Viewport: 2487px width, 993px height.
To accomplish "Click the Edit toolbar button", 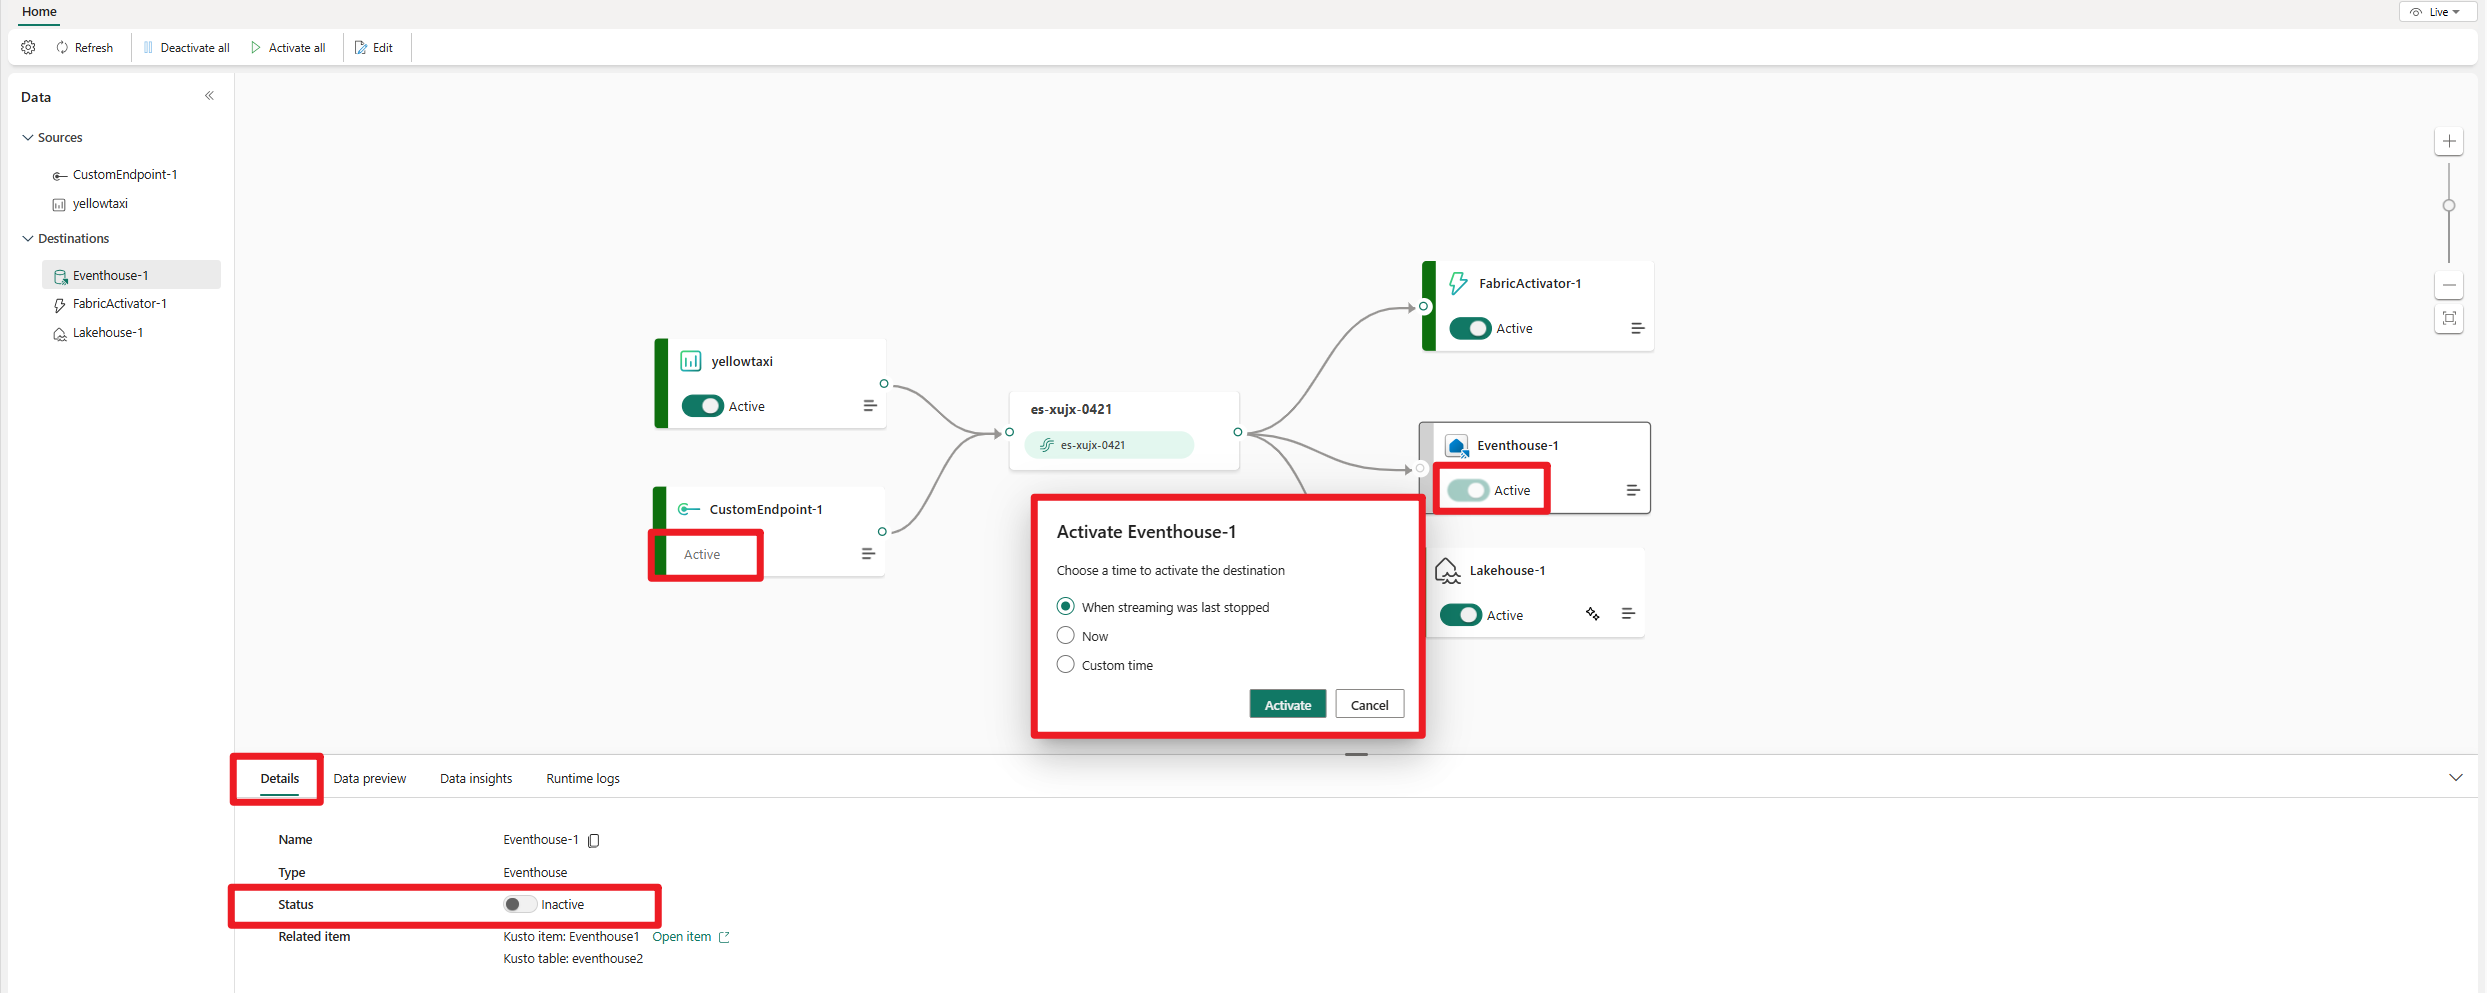I will tap(374, 47).
